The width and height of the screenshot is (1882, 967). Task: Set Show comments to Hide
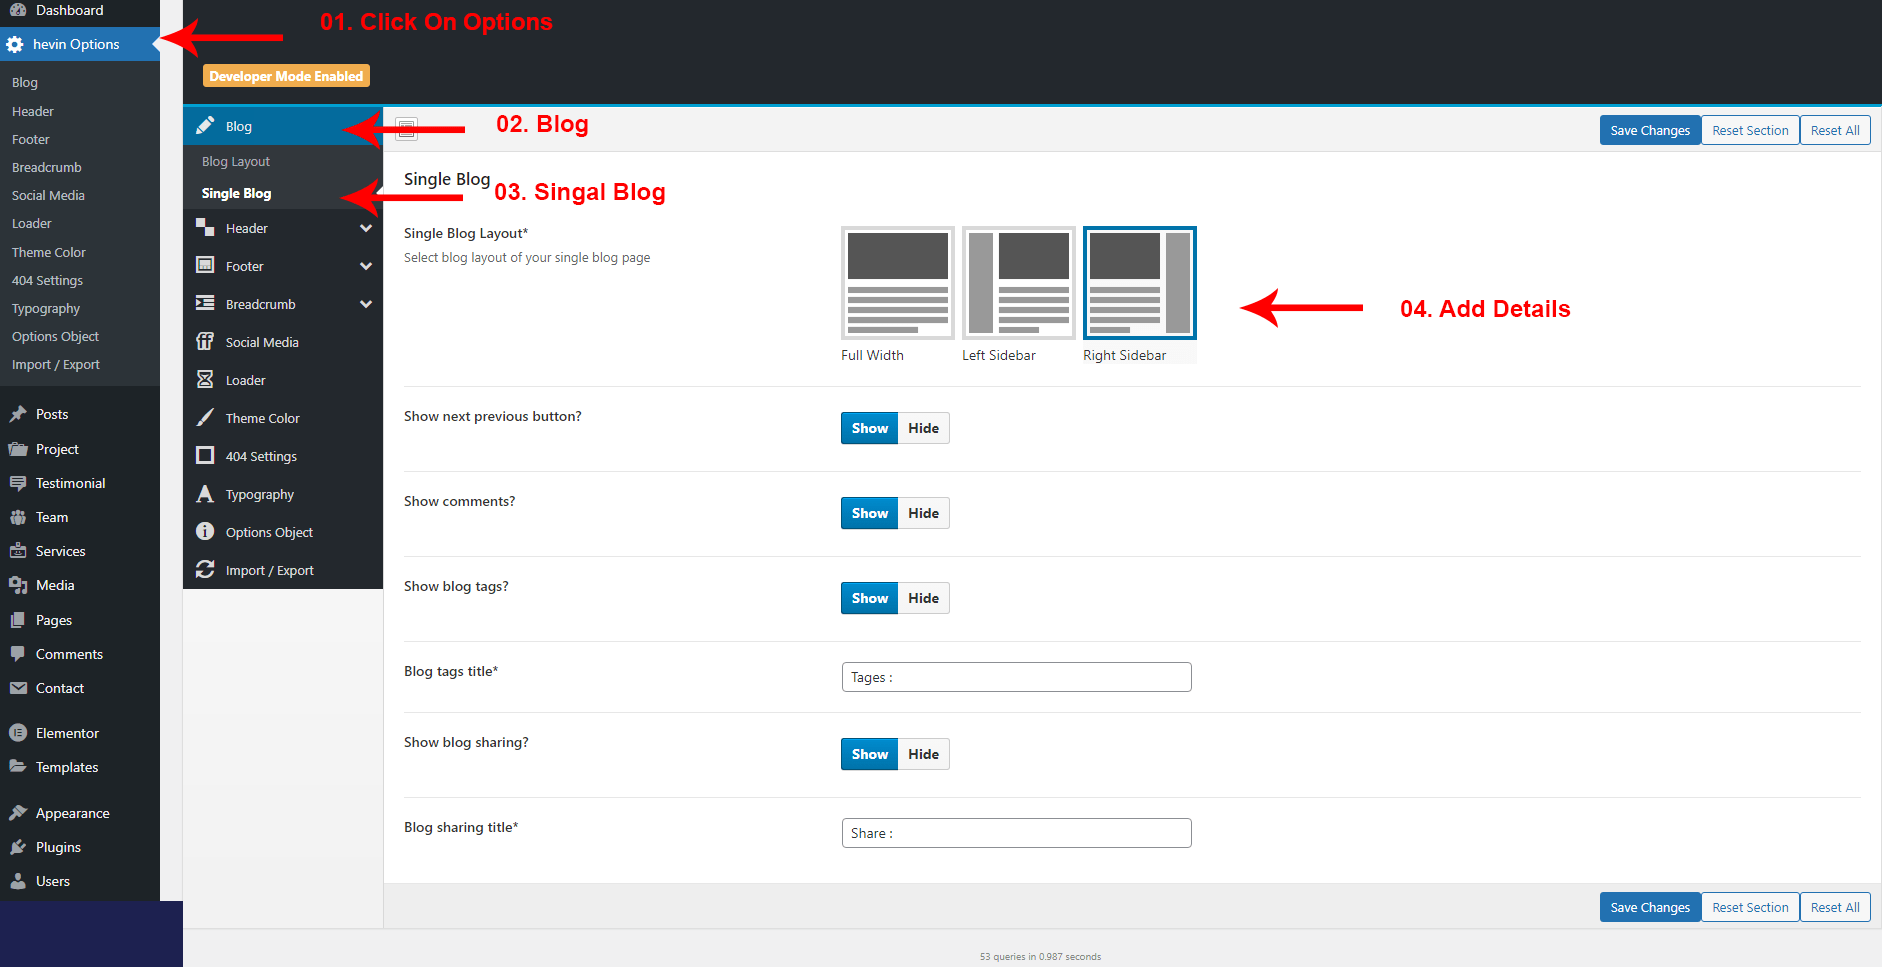923,513
